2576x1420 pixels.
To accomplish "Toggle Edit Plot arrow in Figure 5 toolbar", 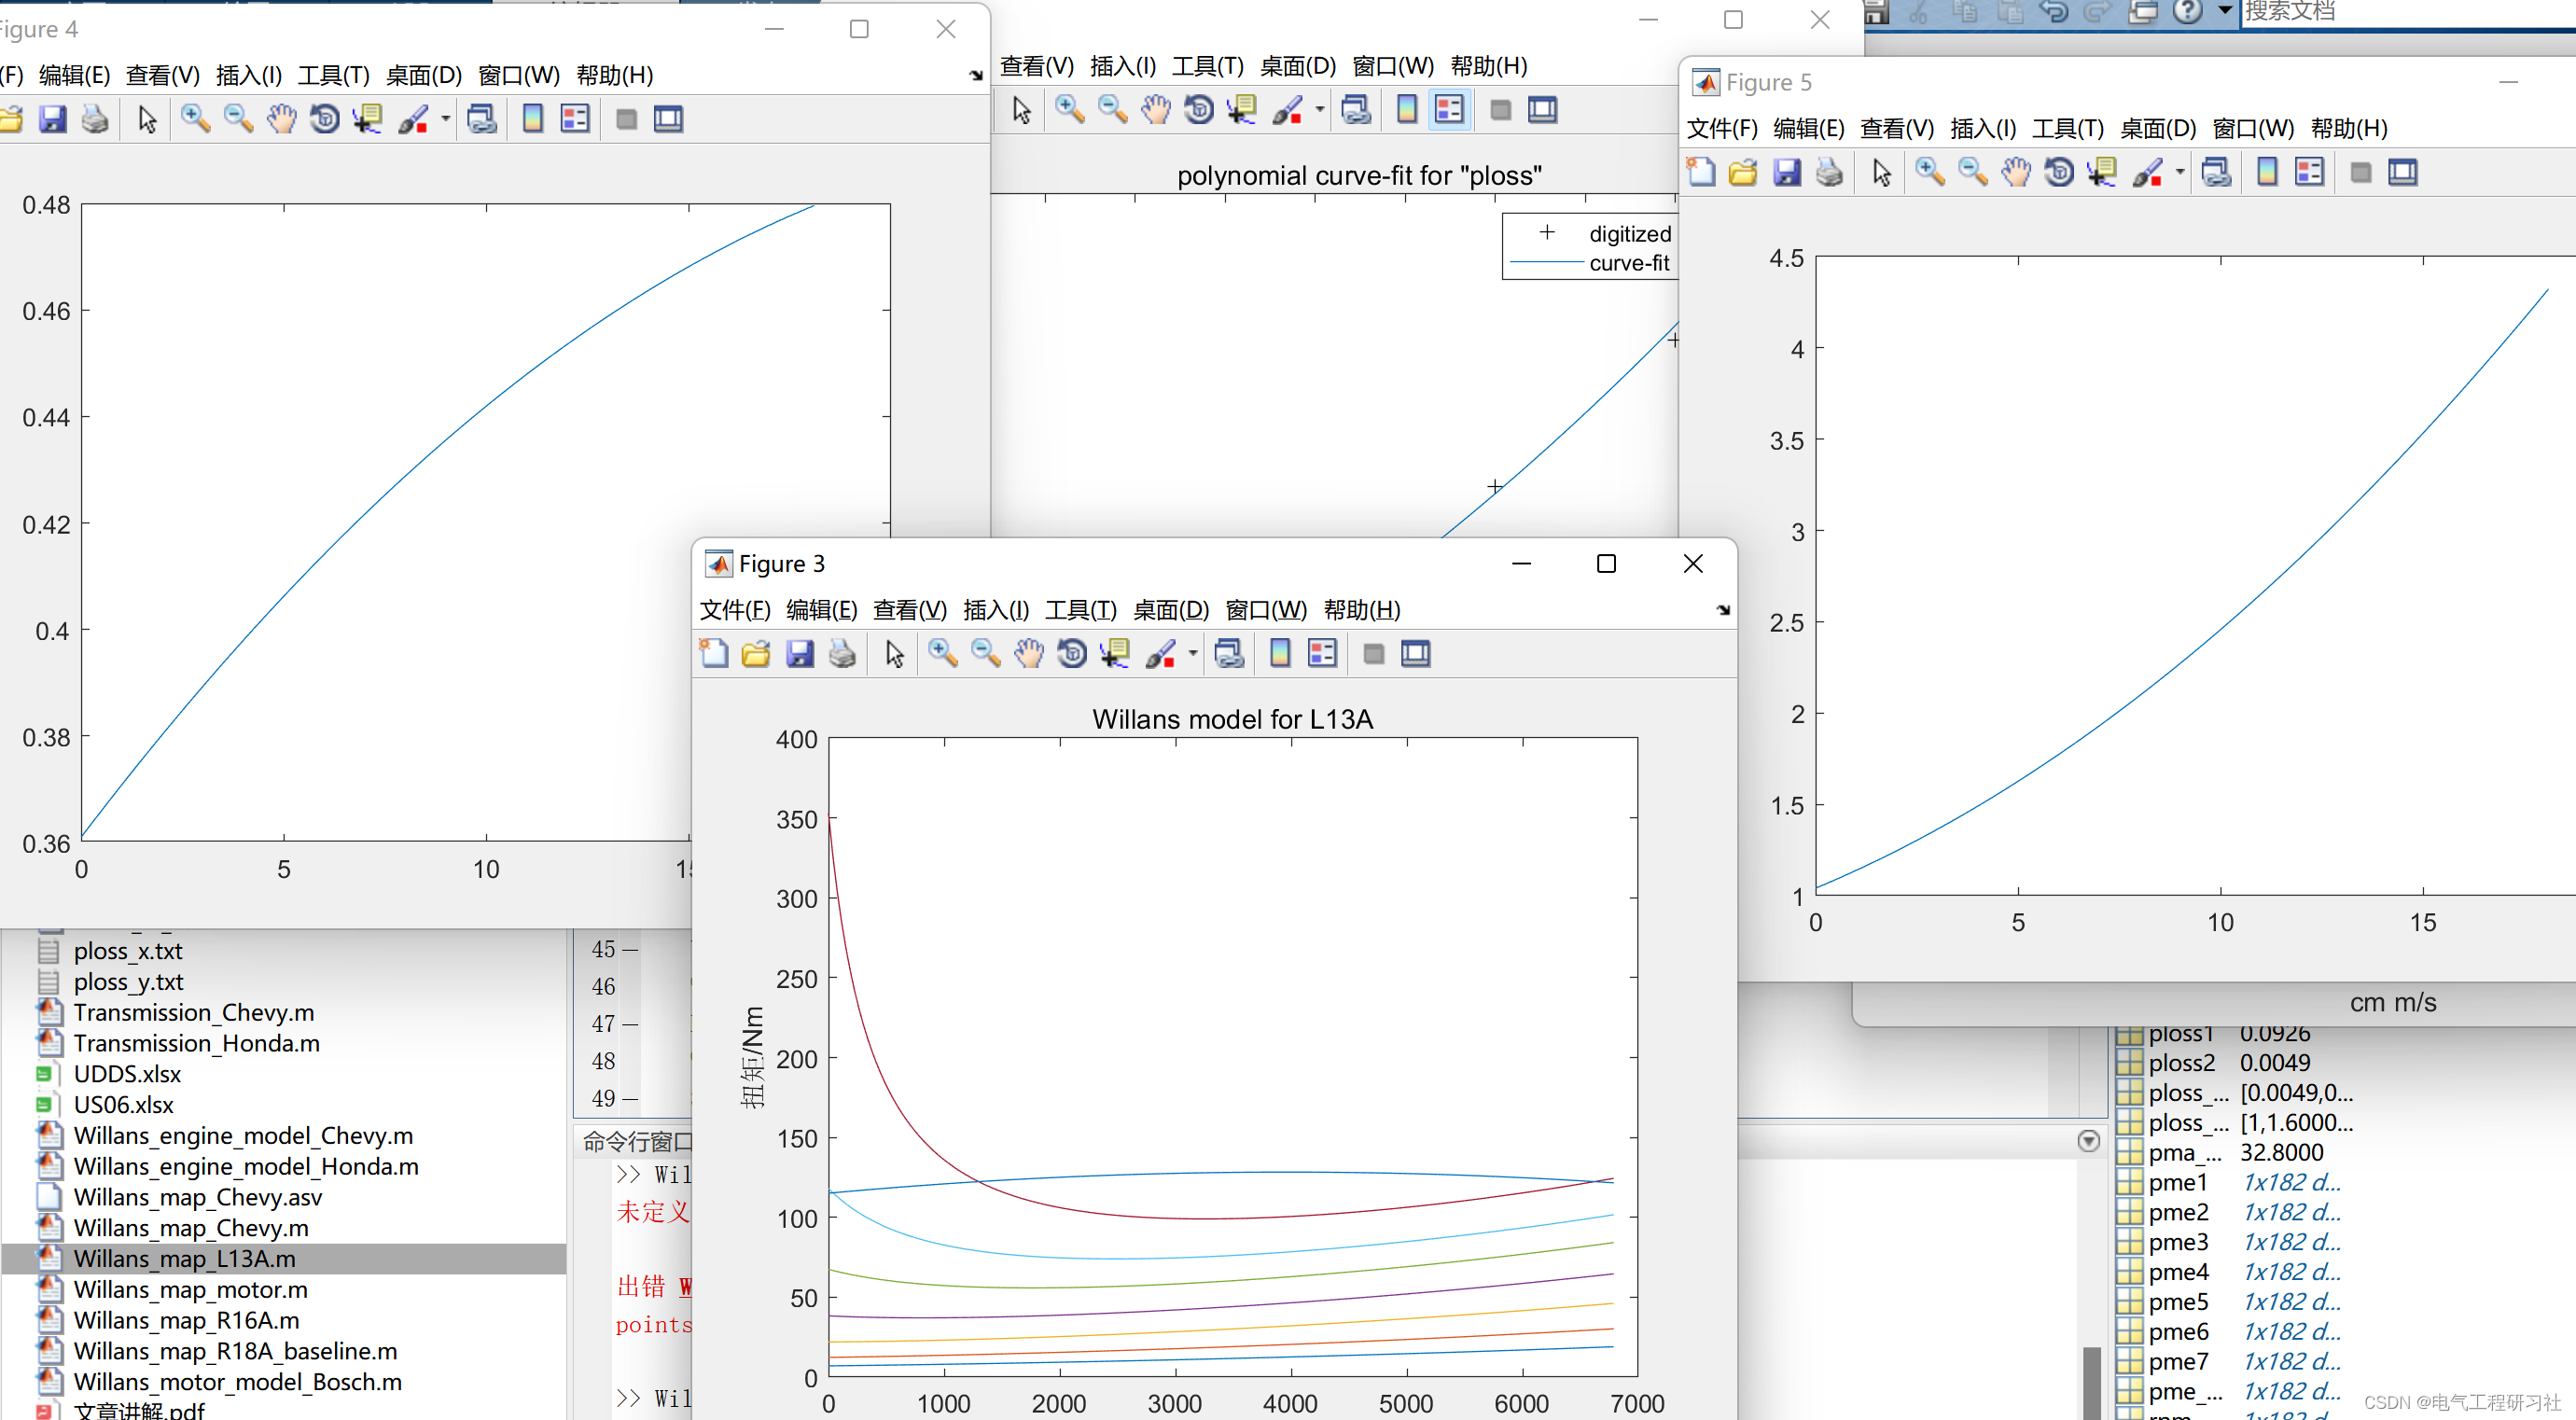I will coord(1881,172).
